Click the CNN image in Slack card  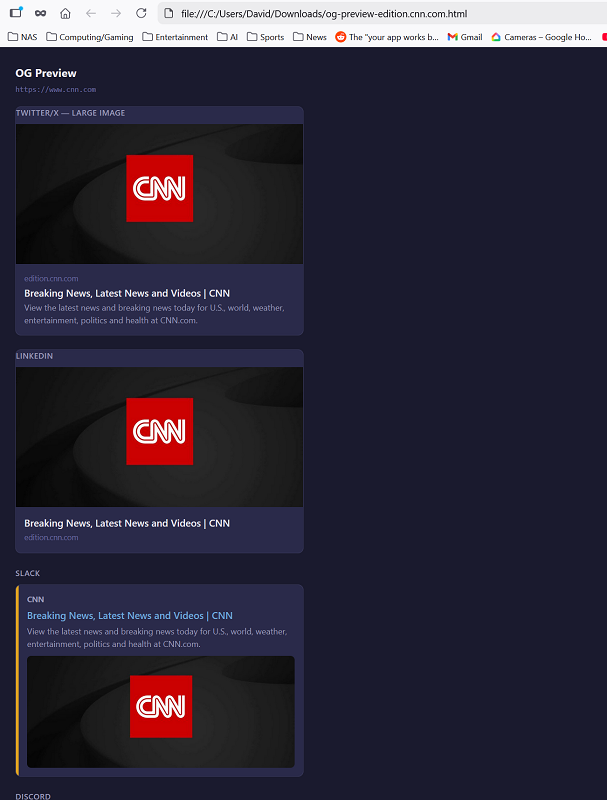(161, 712)
